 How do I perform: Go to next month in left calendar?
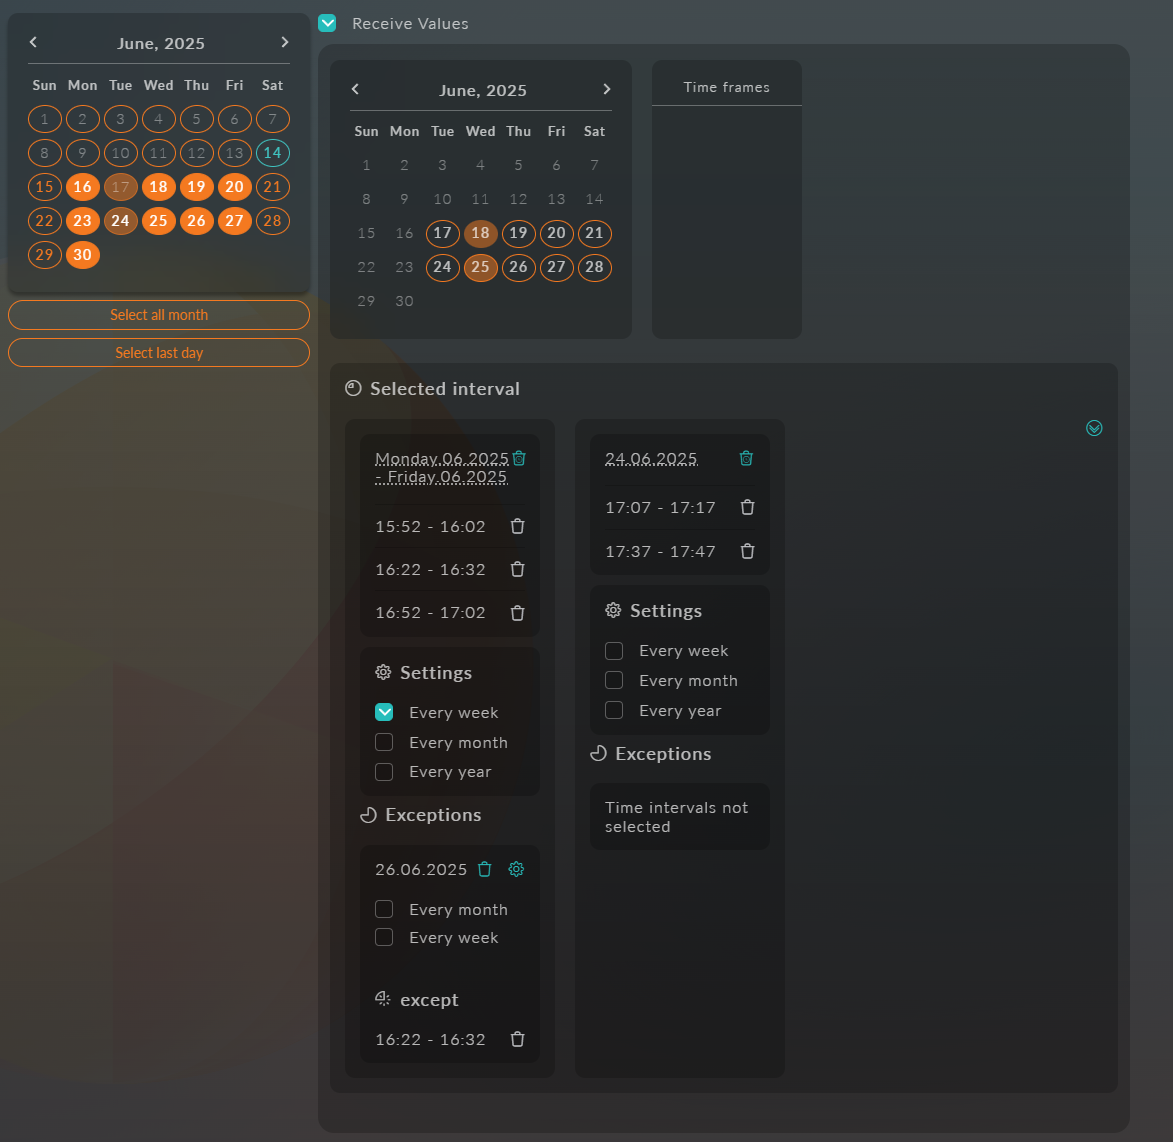pos(285,42)
